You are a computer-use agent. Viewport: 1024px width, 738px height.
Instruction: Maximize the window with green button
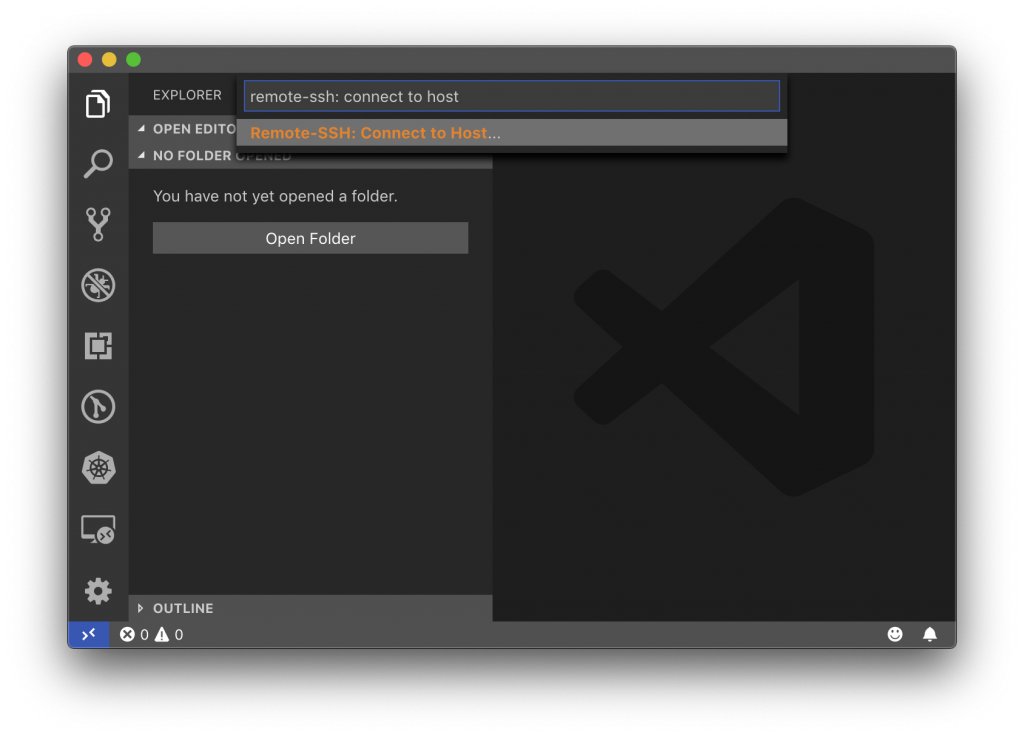[x=133, y=59]
